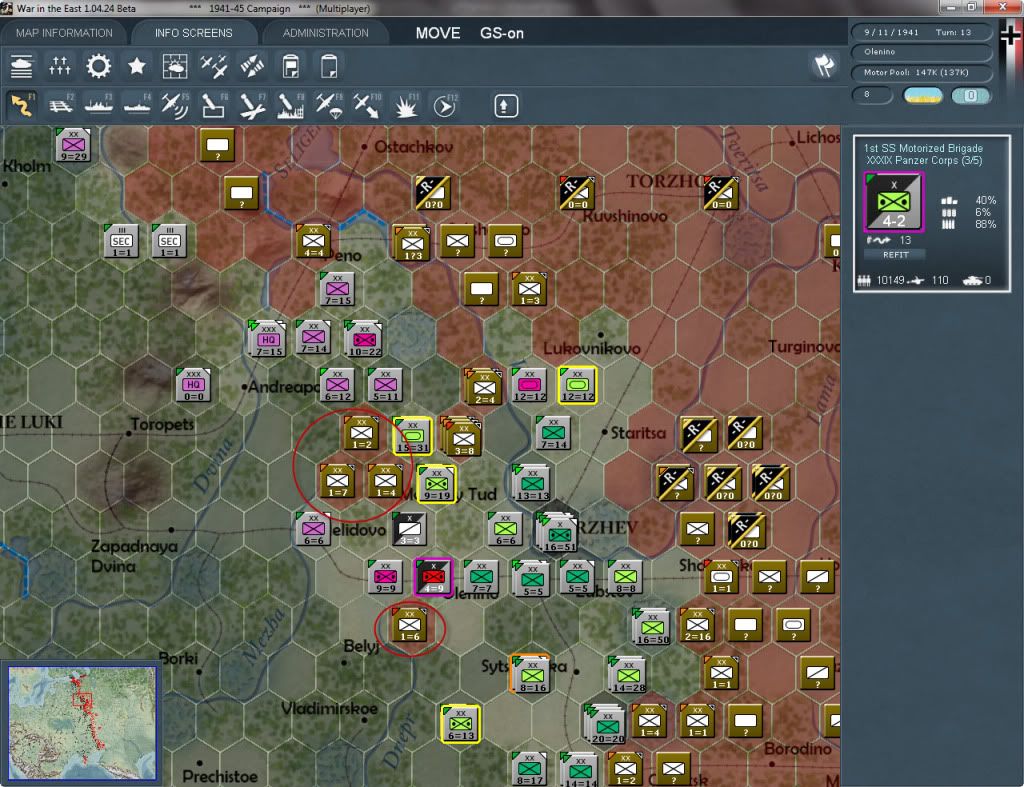
Task: Select the 13=13 green unit counter
Action: tap(532, 483)
